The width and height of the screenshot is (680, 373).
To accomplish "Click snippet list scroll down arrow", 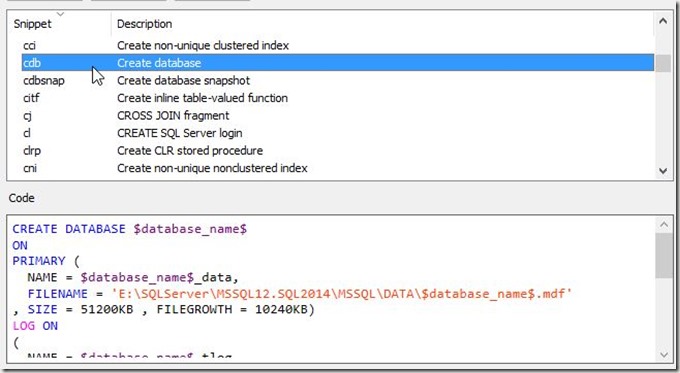I will point(663,171).
